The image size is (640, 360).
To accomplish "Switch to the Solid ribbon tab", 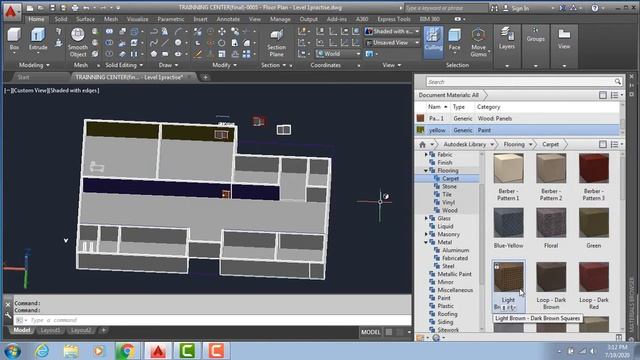I will coord(61,19).
